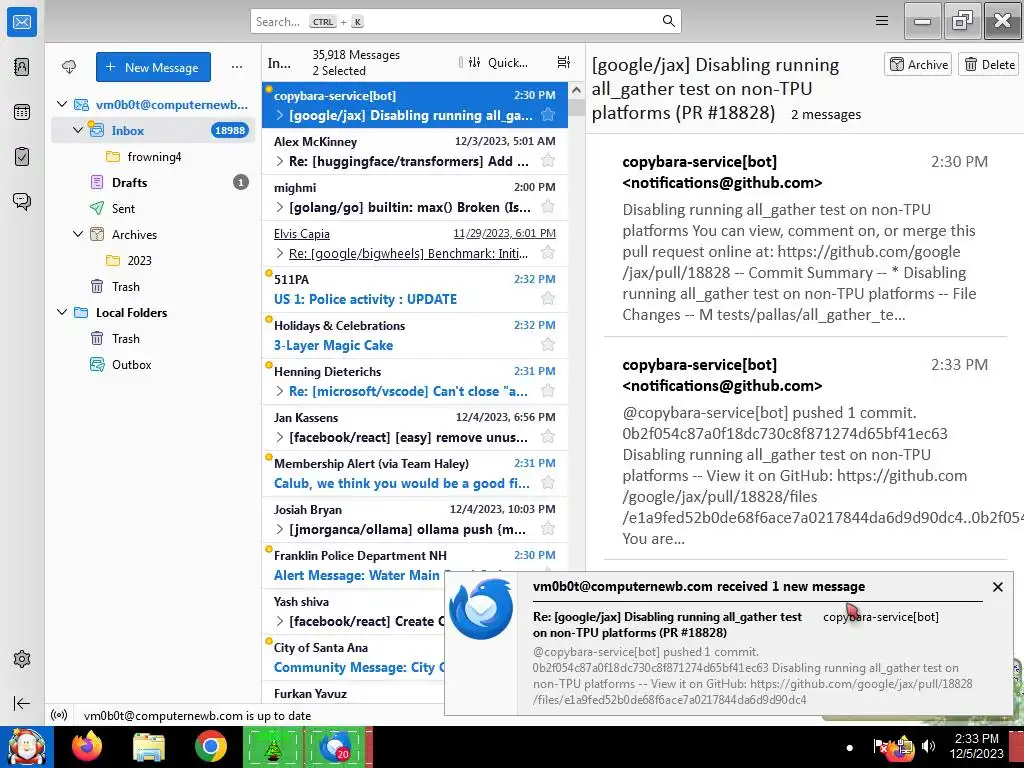Screen dimensions: 1024x768
Task: Open the Thunderbird hamburger menu
Action: [882, 21]
